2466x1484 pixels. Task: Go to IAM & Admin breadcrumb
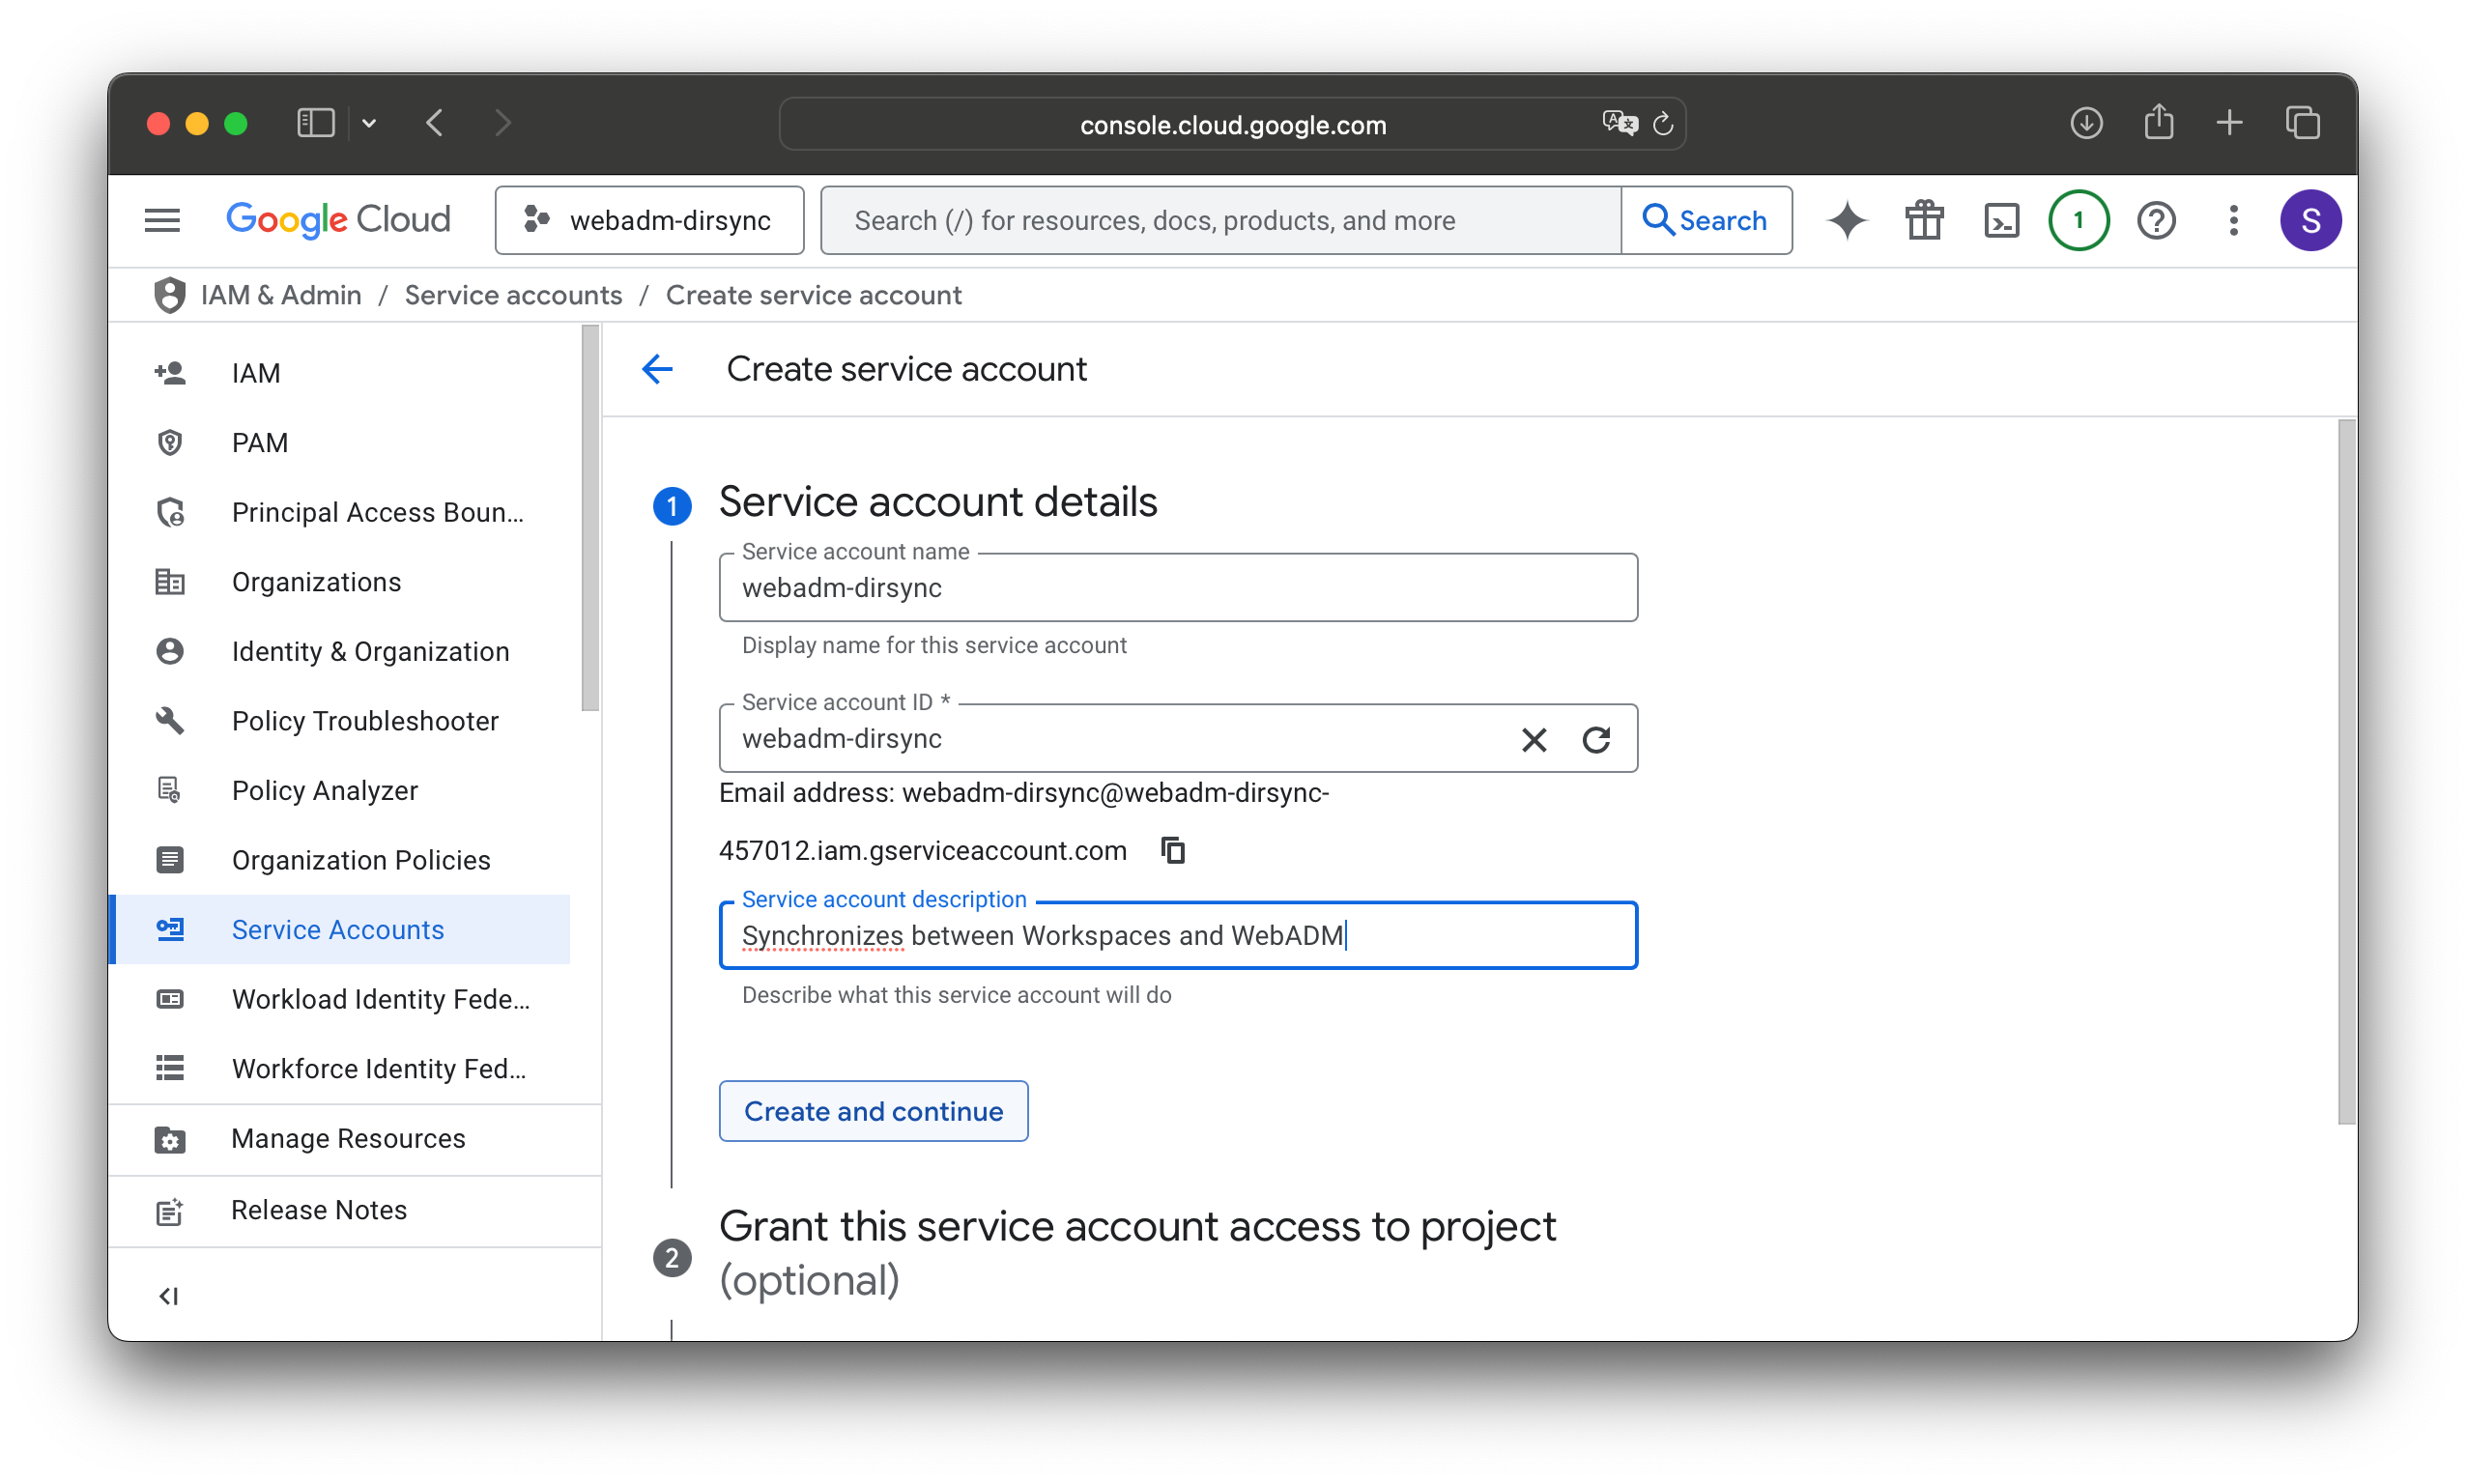click(281, 295)
